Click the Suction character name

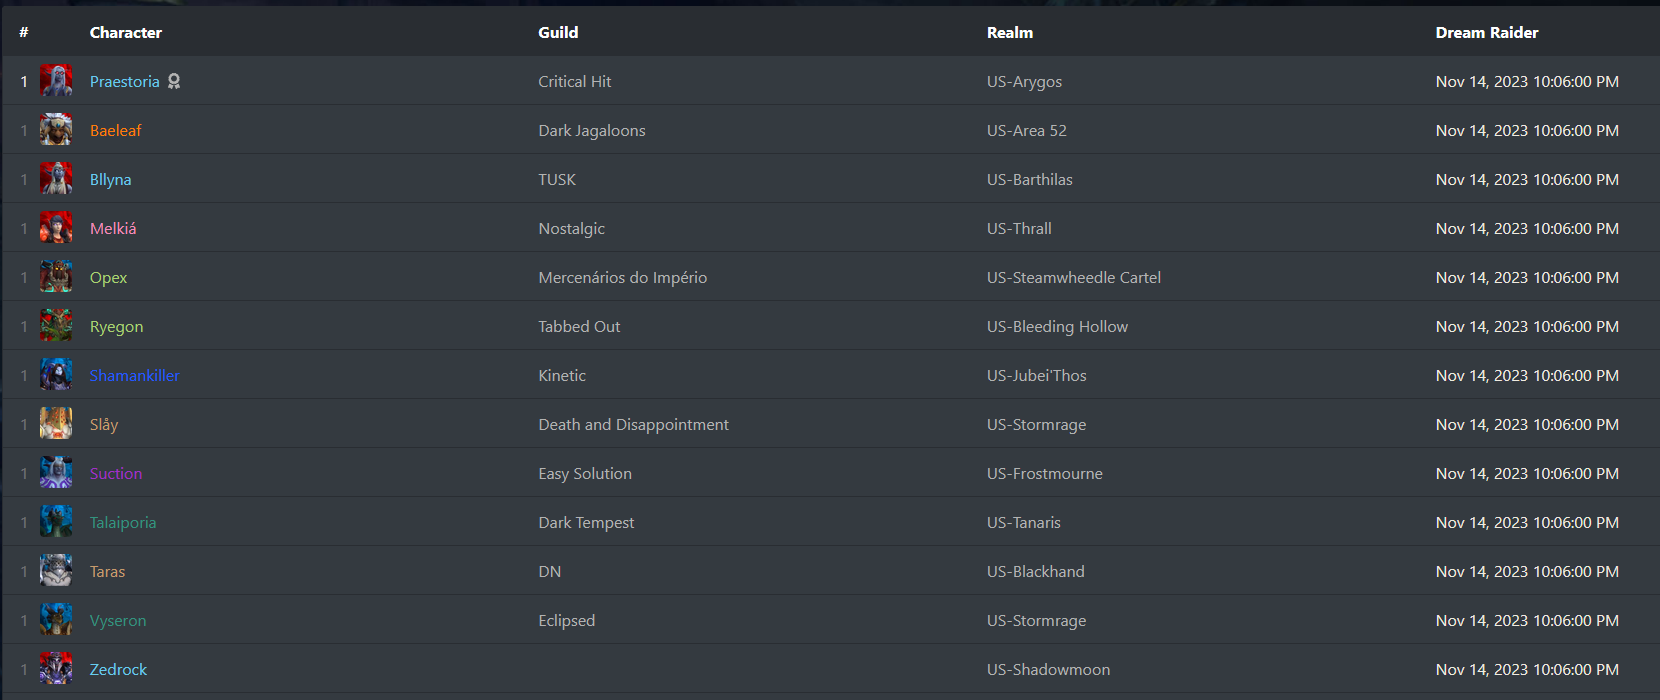point(116,474)
